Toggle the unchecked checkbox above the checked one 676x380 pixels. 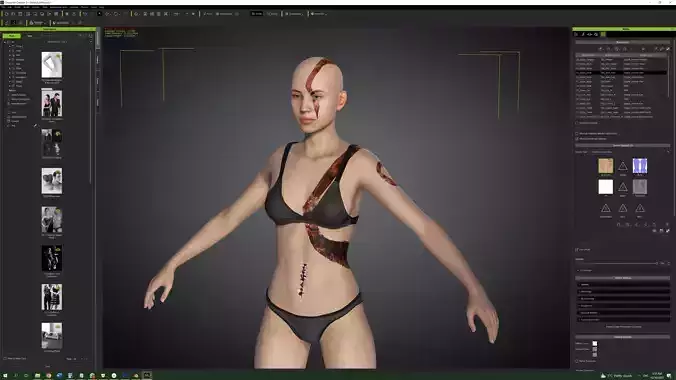(577, 134)
